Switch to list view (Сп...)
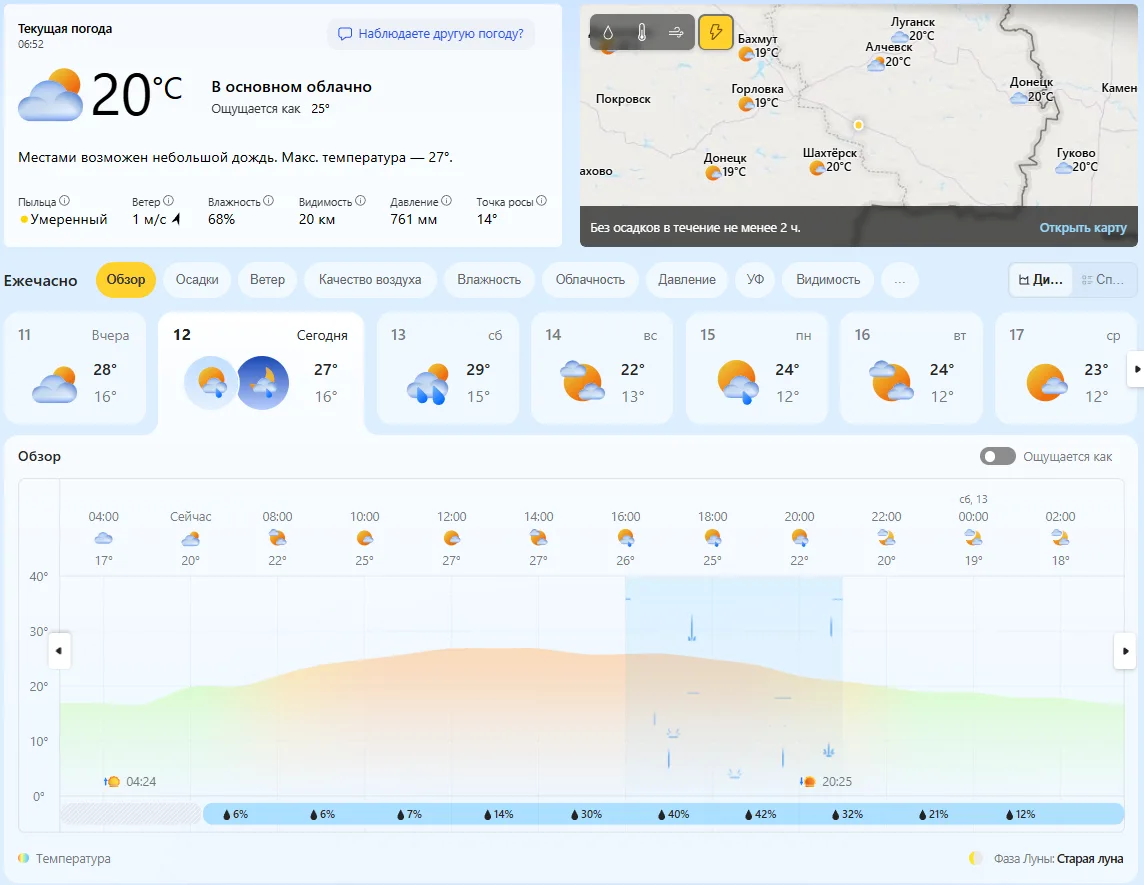 point(1103,279)
